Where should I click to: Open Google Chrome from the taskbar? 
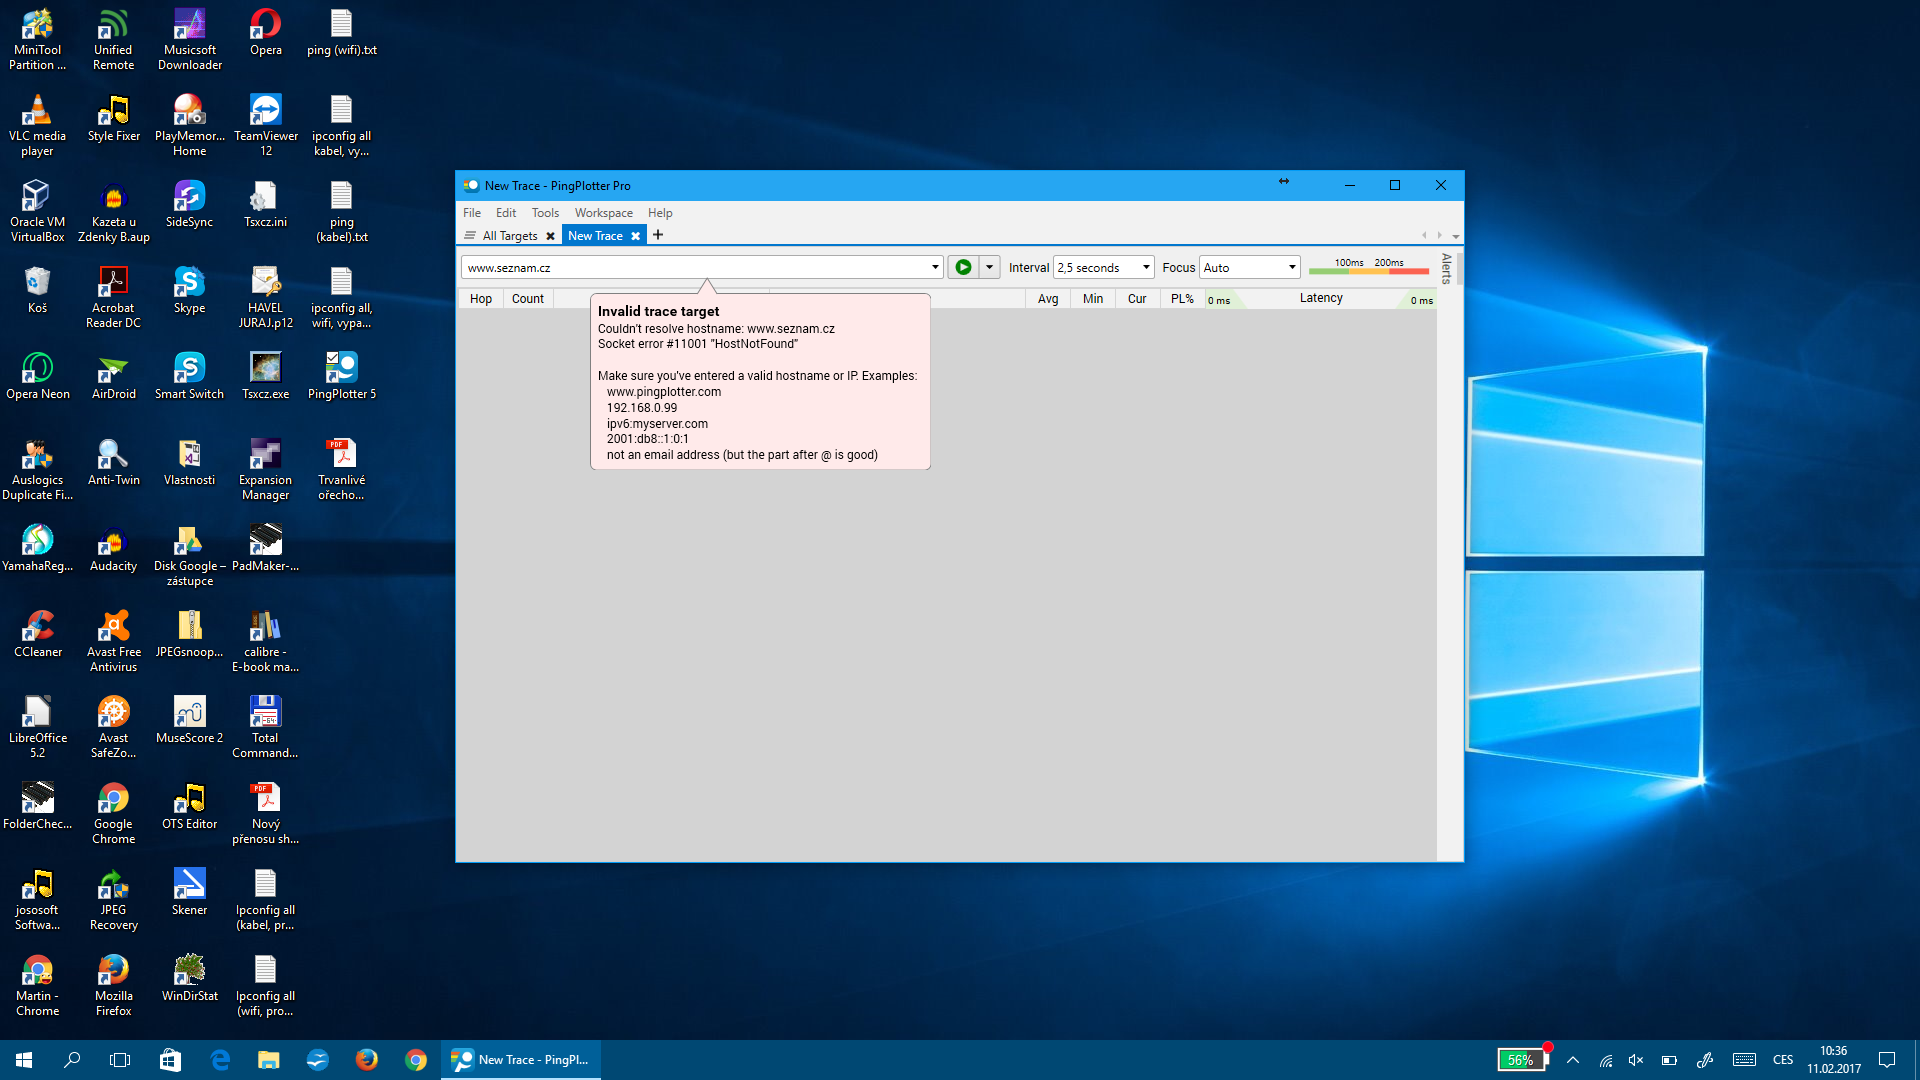[x=416, y=1060]
